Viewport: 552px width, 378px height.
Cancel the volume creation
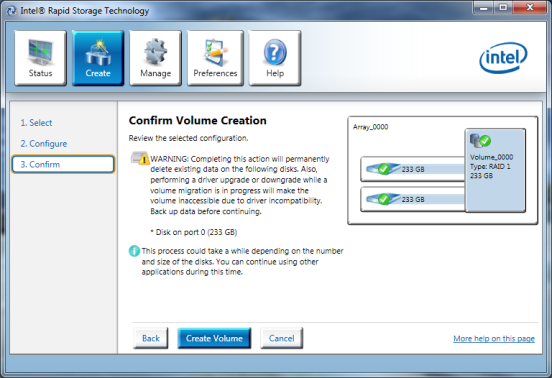[x=281, y=338]
